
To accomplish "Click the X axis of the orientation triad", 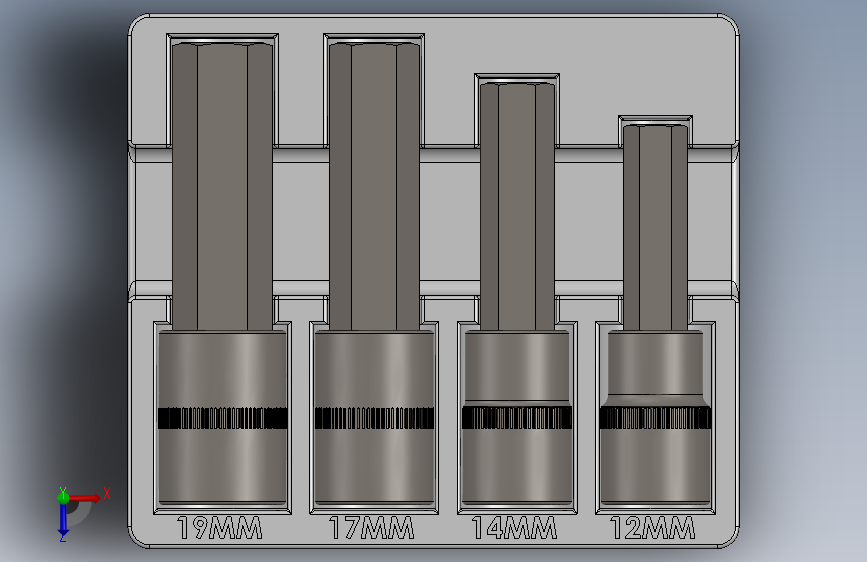I will tap(86, 498).
